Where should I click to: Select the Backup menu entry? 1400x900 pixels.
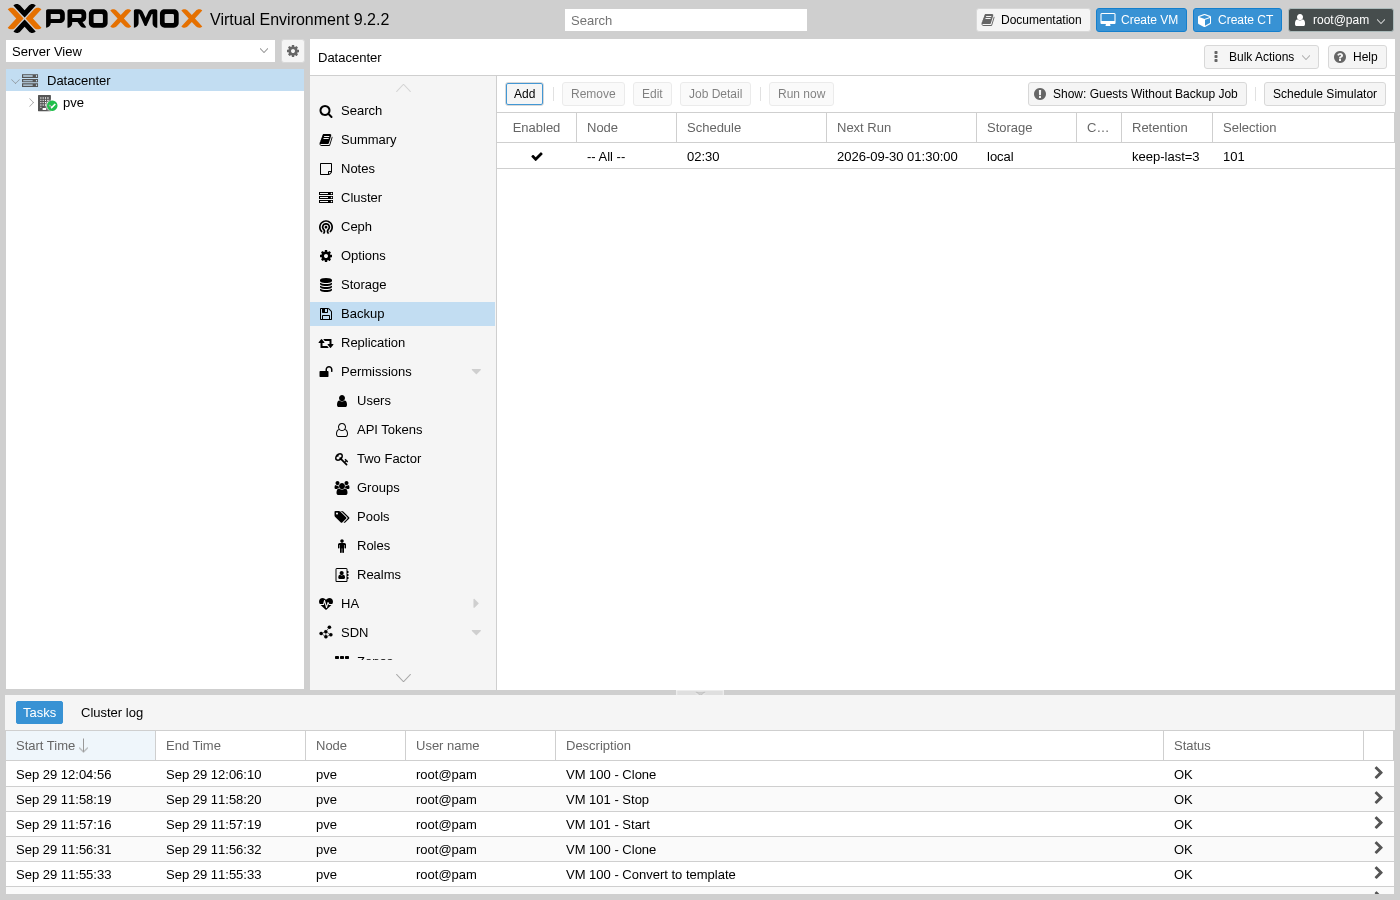(x=403, y=314)
